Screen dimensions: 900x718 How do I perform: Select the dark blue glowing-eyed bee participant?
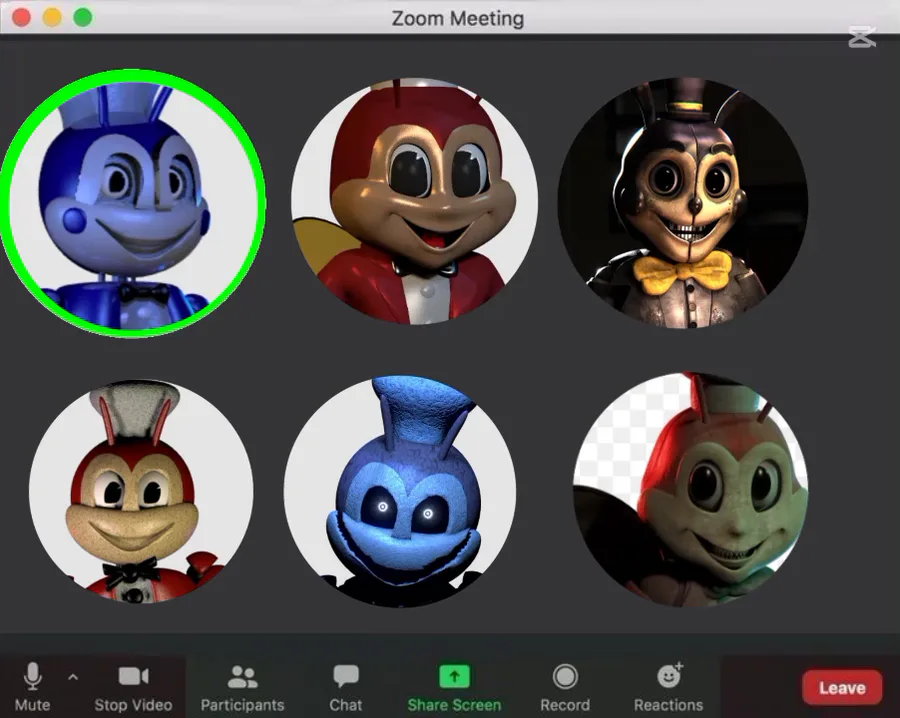pos(400,491)
